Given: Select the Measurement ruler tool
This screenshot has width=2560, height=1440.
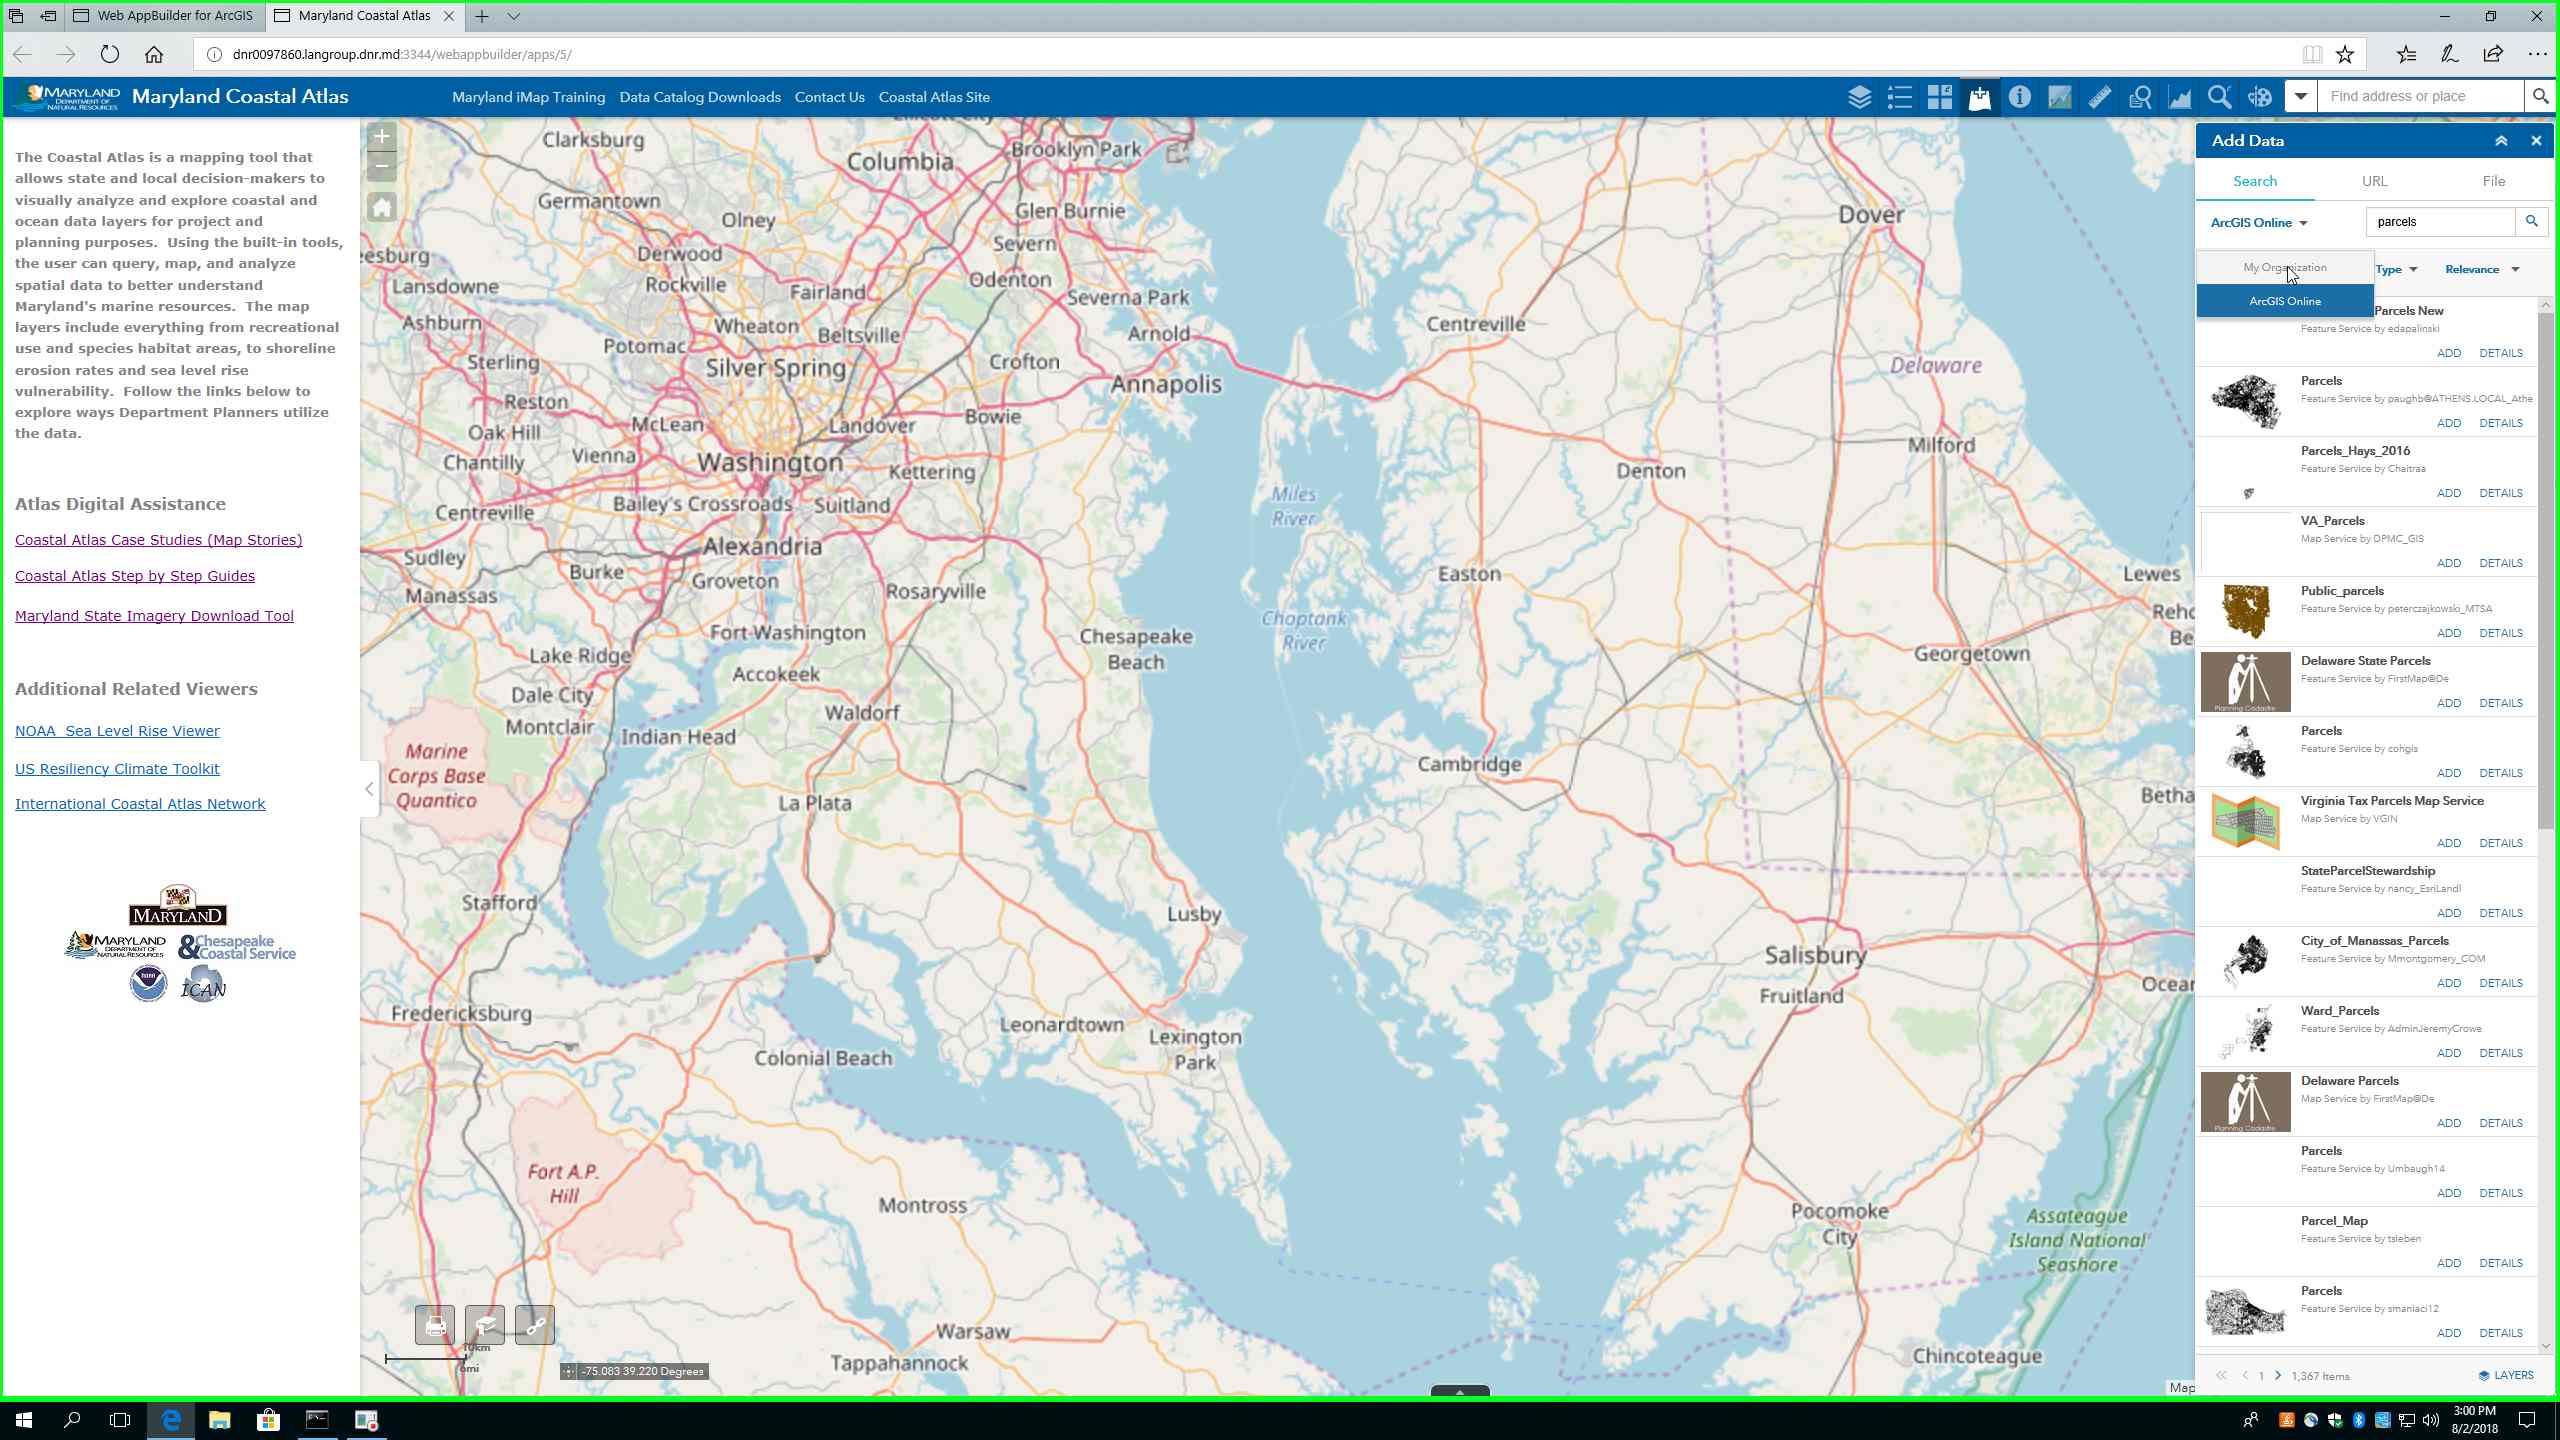Looking at the screenshot, I should [x=2099, y=96].
